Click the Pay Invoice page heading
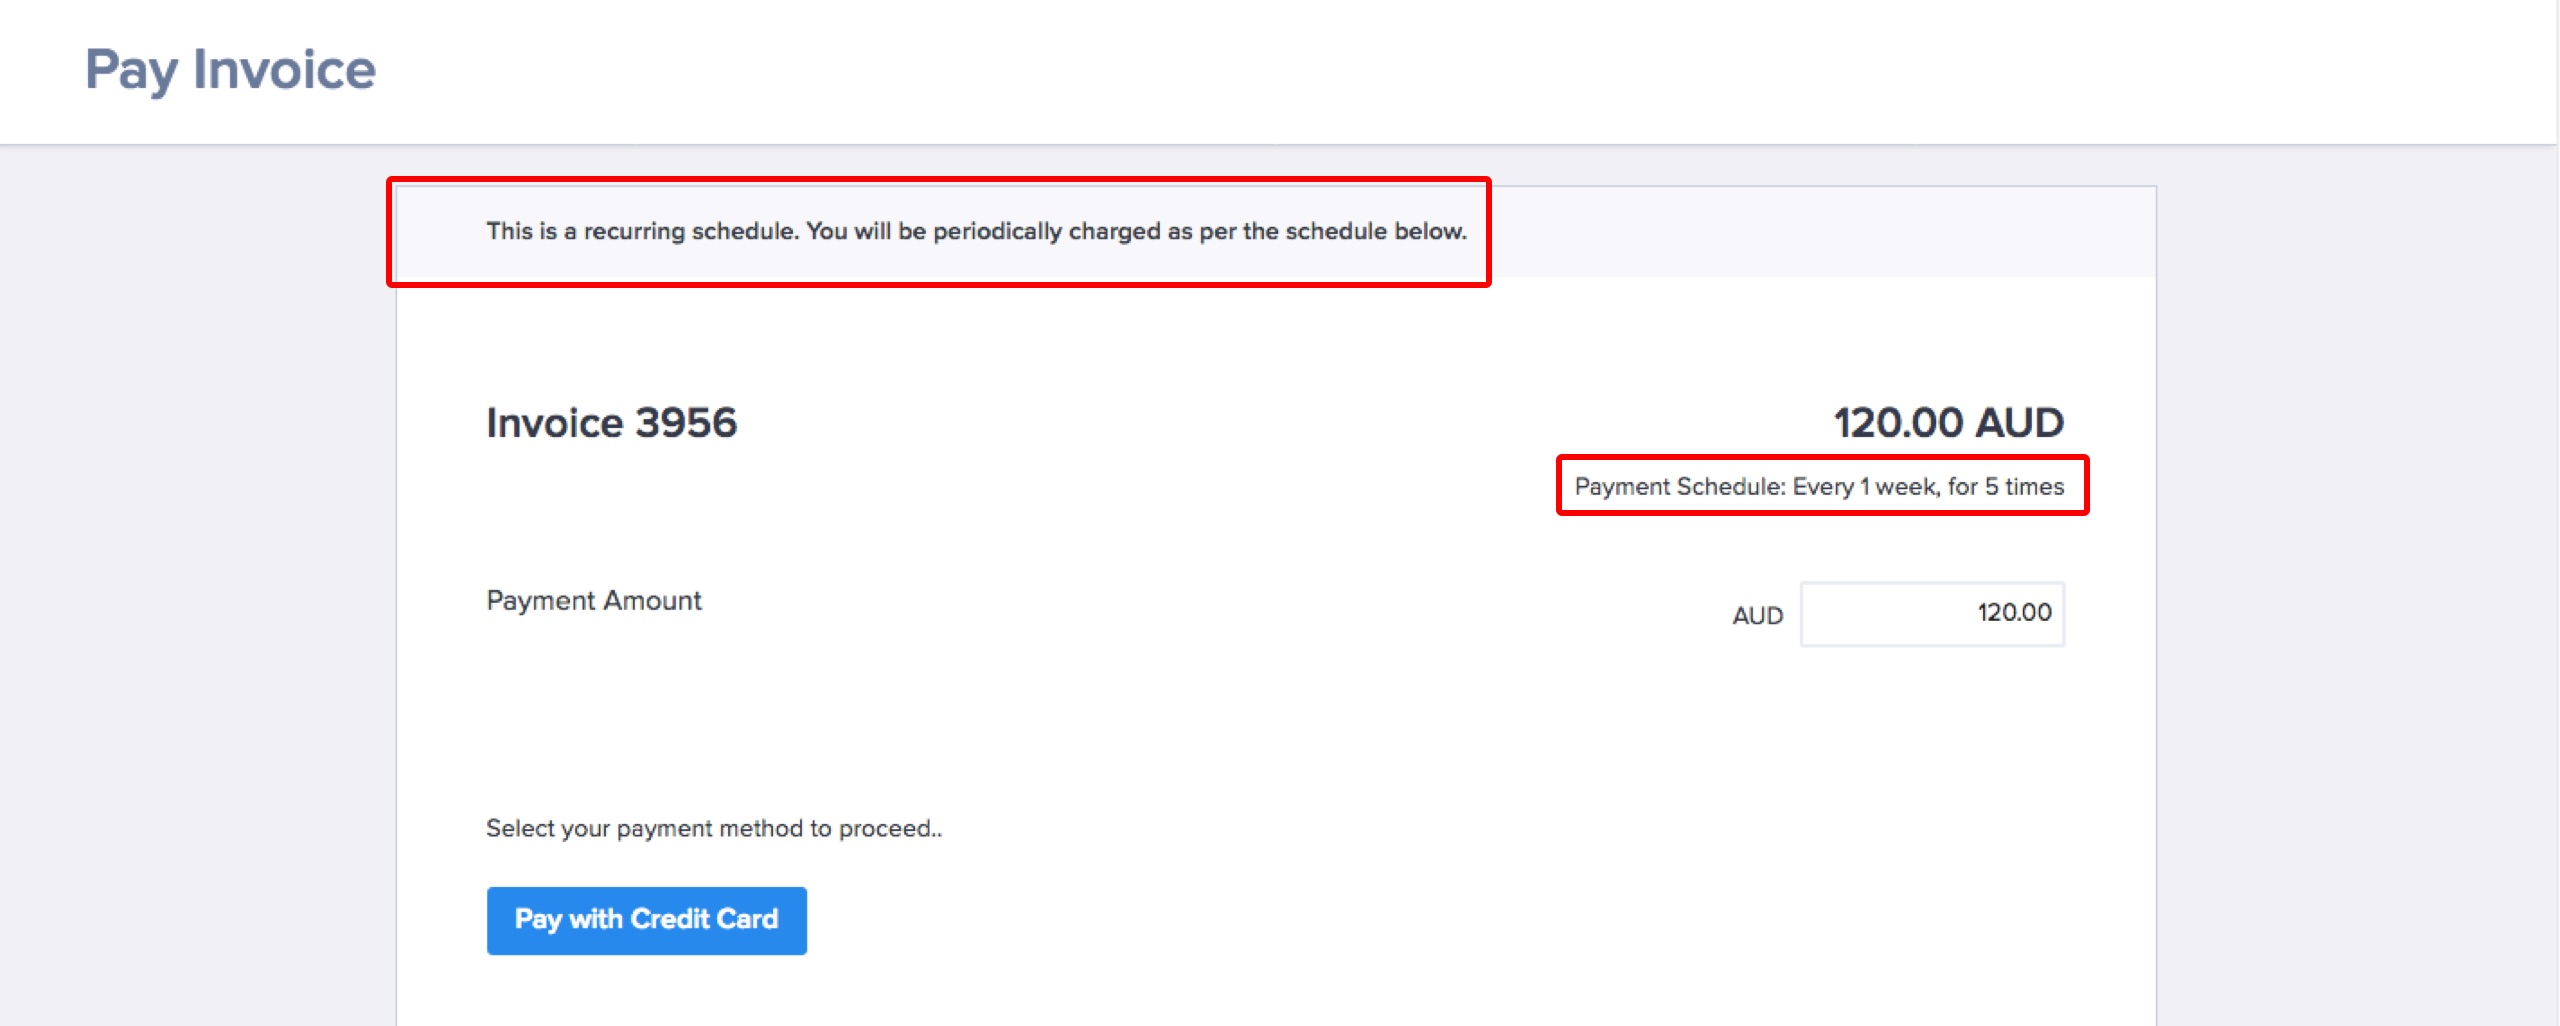The width and height of the screenshot is (2560, 1026). [x=230, y=70]
